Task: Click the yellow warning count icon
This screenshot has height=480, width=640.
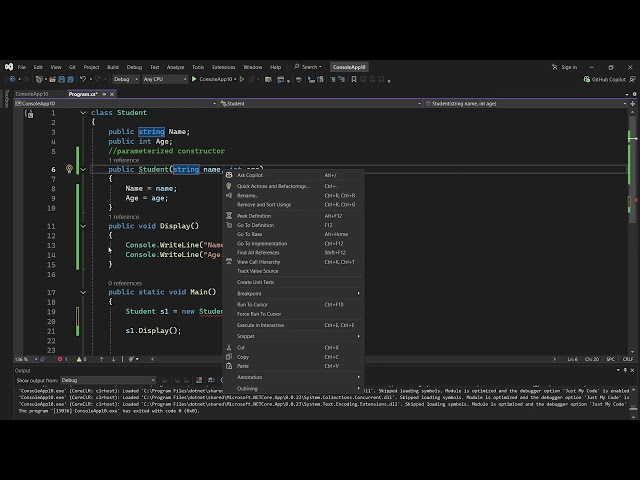Action: click(x=79, y=359)
